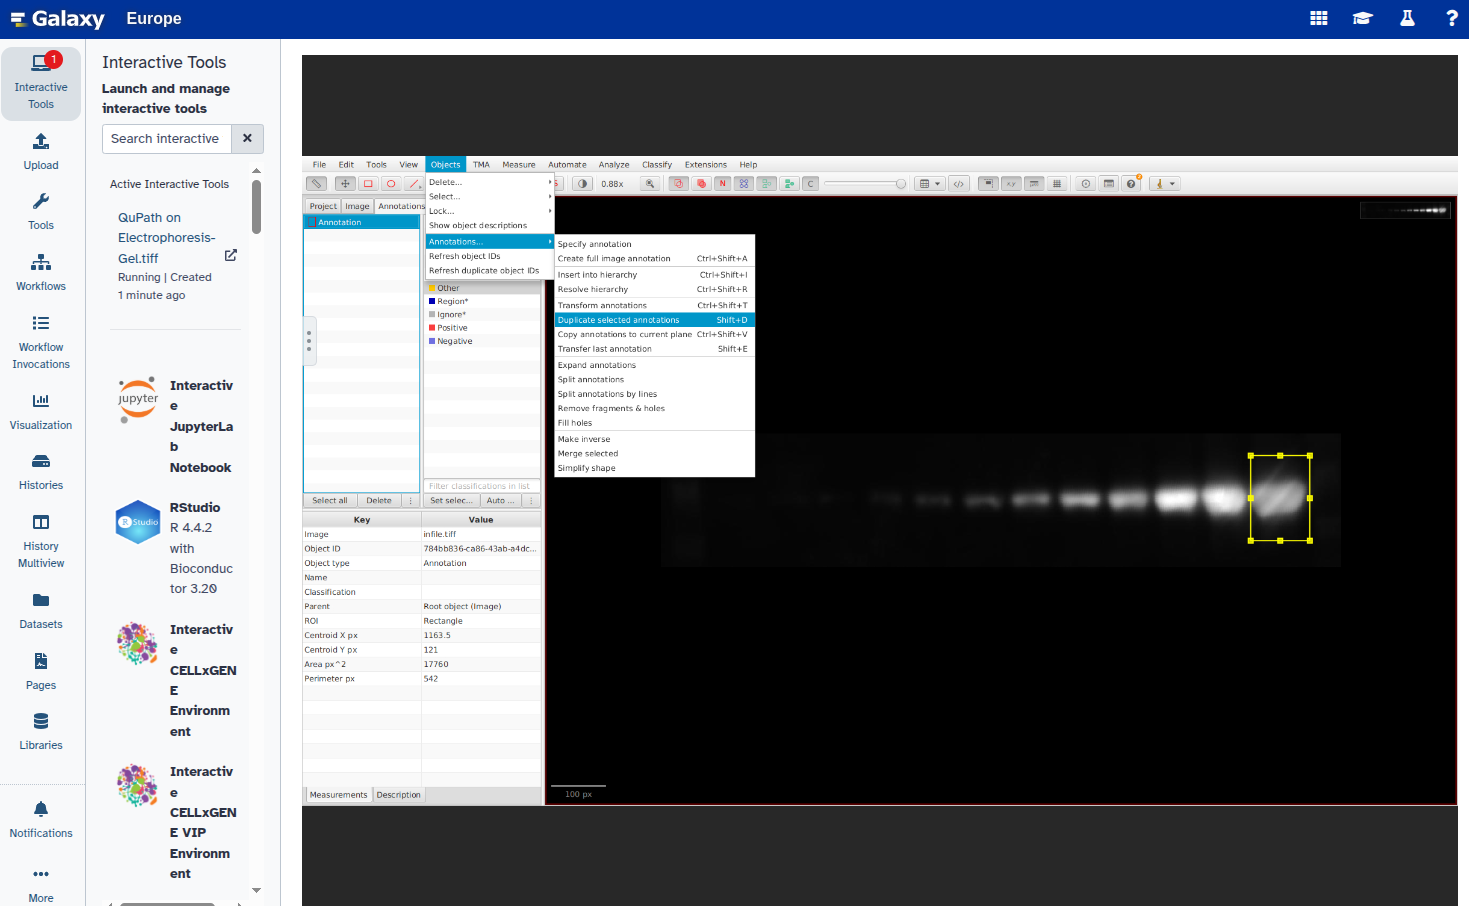Toggle show pixel classification 'C' button
The image size is (1469, 906).
point(810,184)
